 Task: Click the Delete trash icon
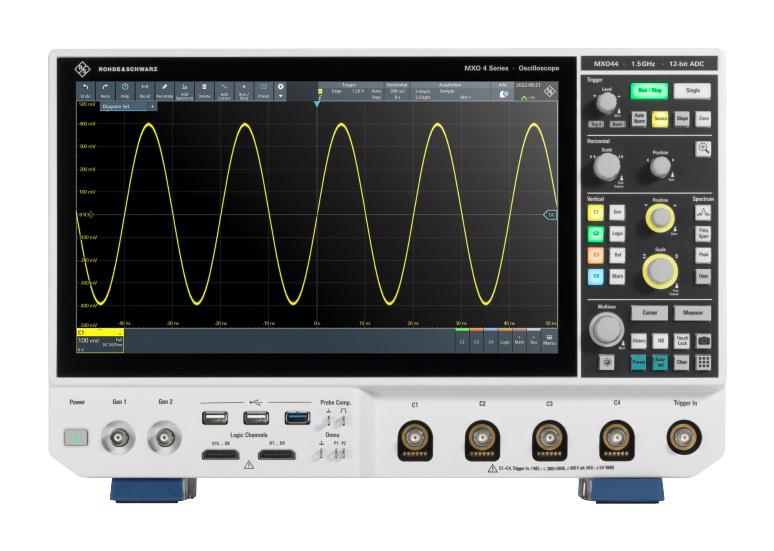(204, 90)
